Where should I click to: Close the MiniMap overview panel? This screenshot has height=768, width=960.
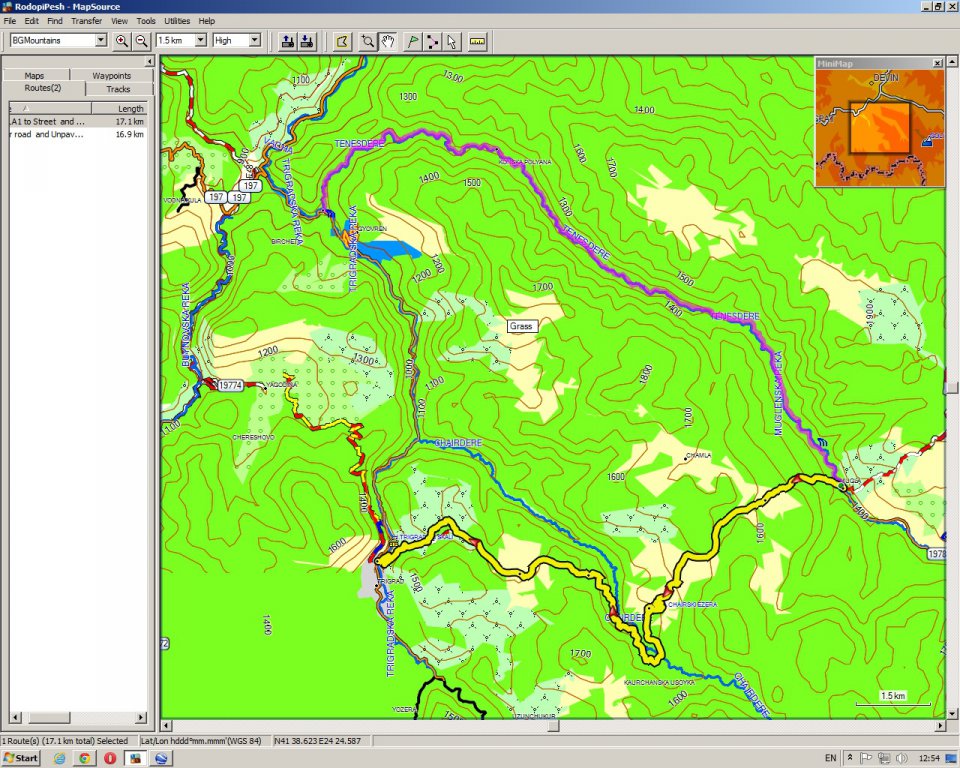coord(937,63)
